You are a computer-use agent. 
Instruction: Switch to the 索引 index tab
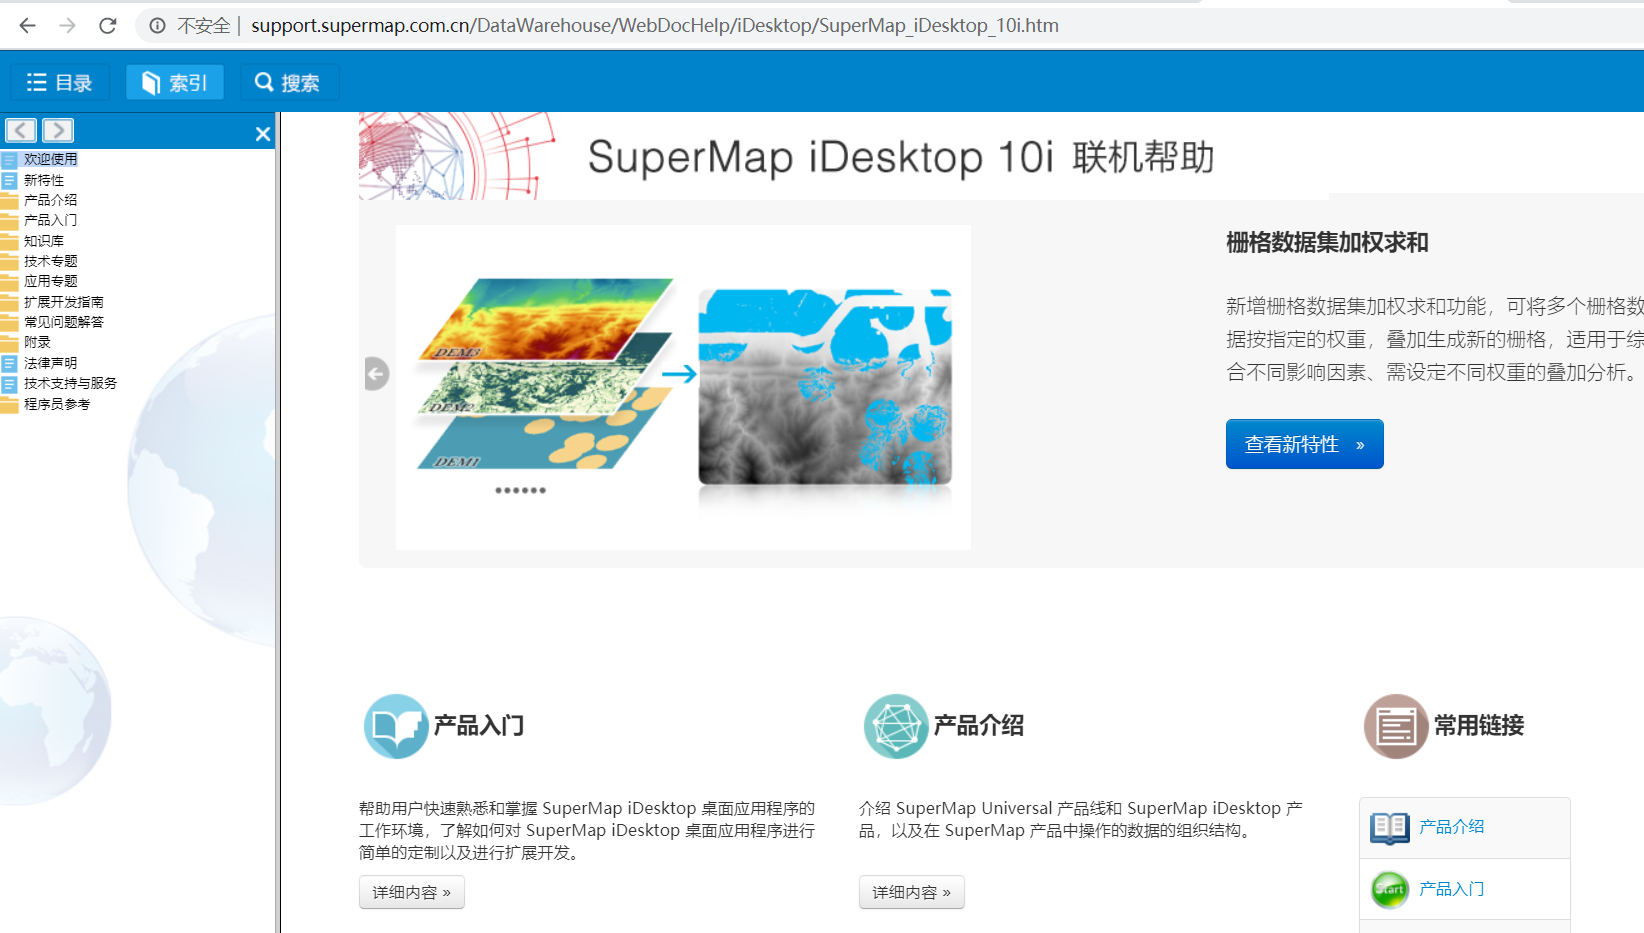(174, 82)
